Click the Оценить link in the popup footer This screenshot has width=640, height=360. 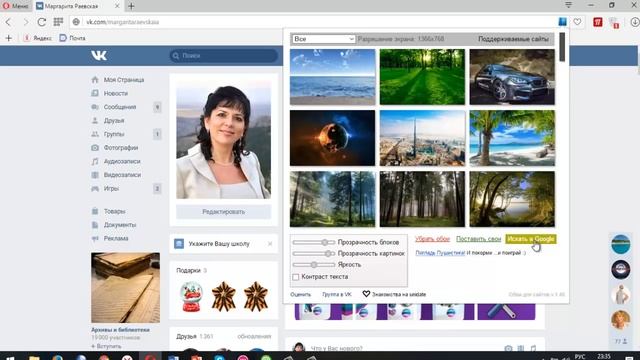click(x=300, y=294)
